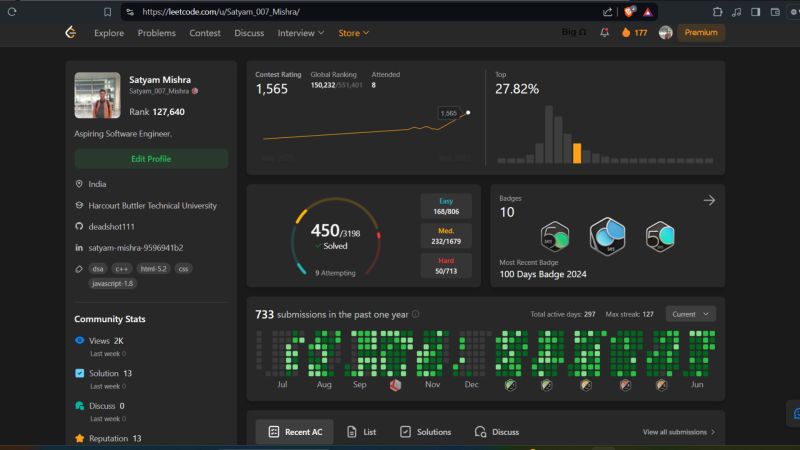The width and height of the screenshot is (800, 450).
Task: Click the Premium button
Action: click(x=701, y=33)
